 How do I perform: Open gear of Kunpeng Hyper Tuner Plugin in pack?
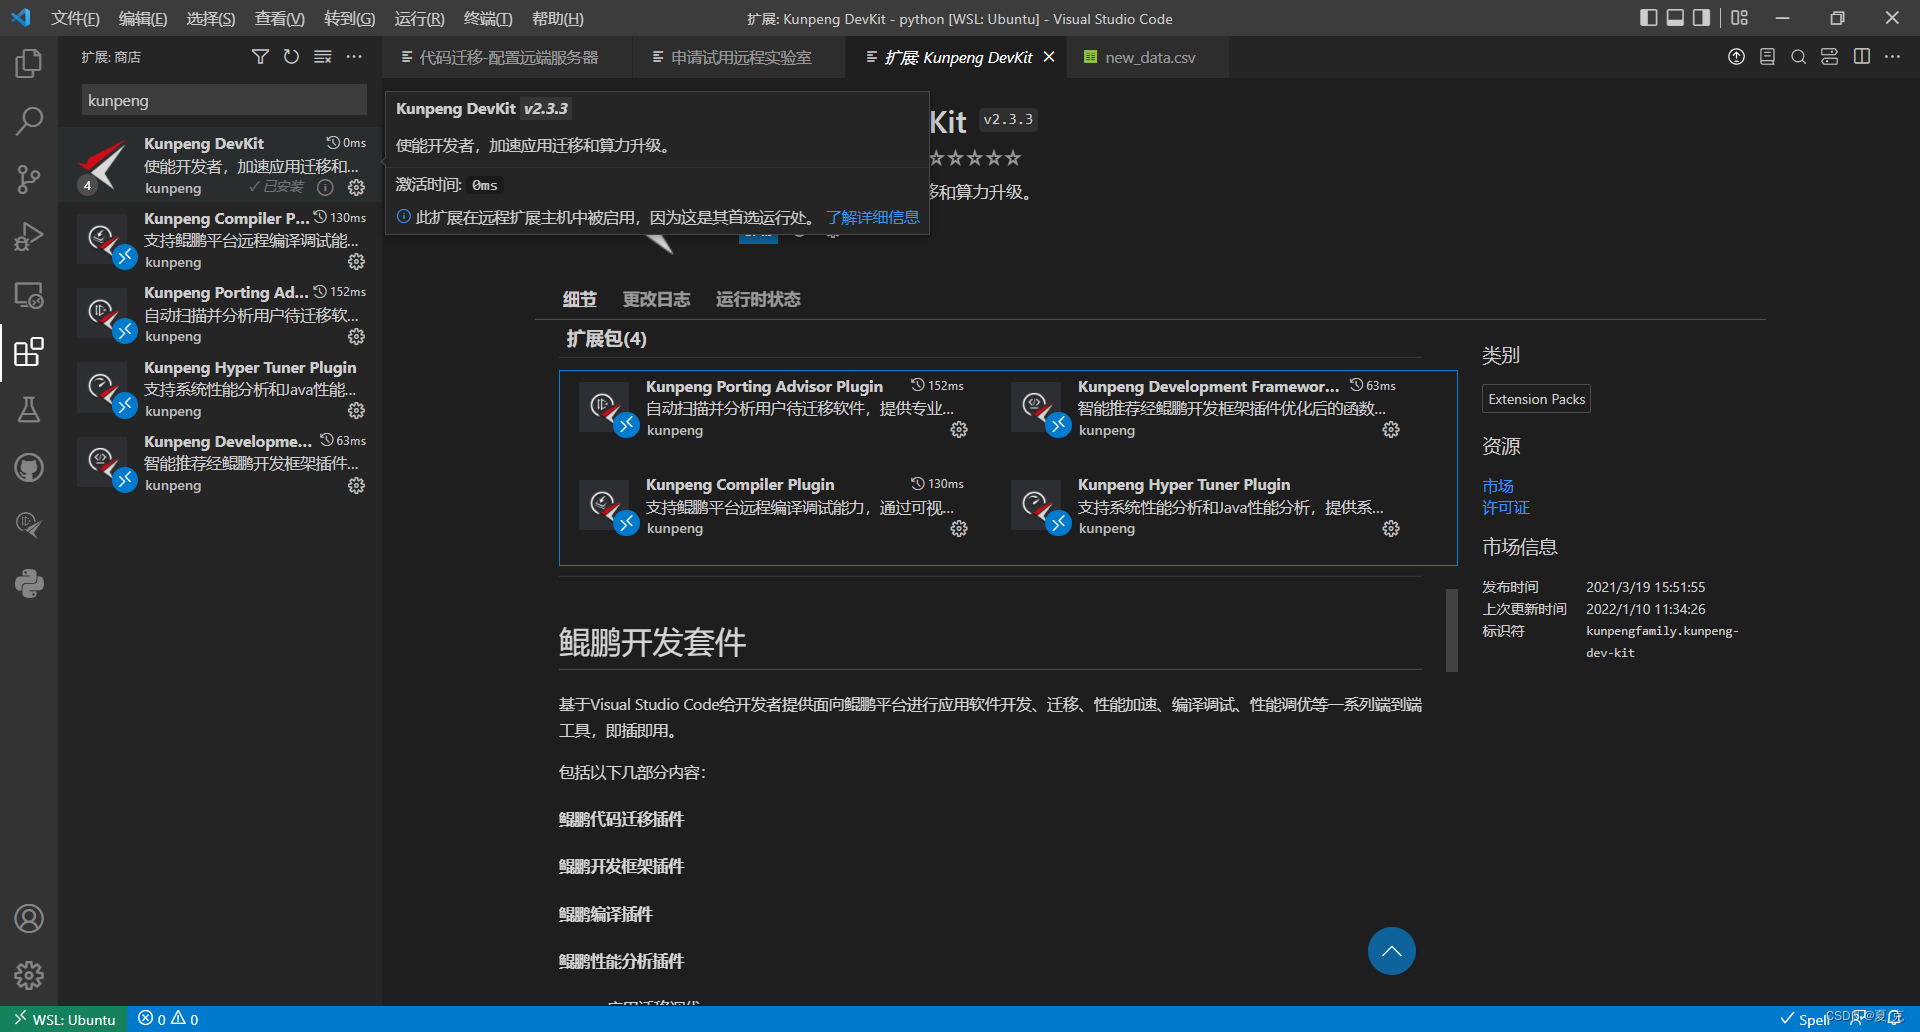click(x=1391, y=529)
